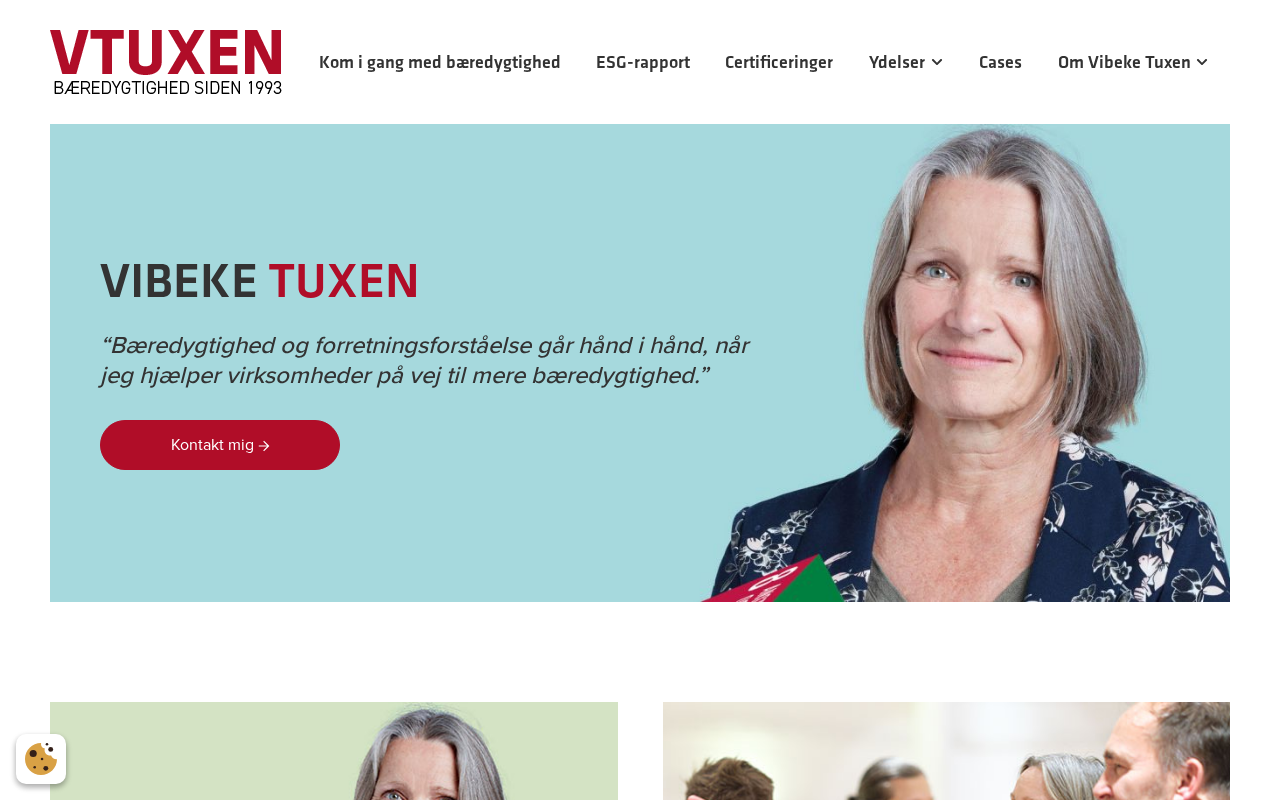Expand the Ydelser chevron arrow
Viewport: 1280px width, 800px height.
(937, 62)
